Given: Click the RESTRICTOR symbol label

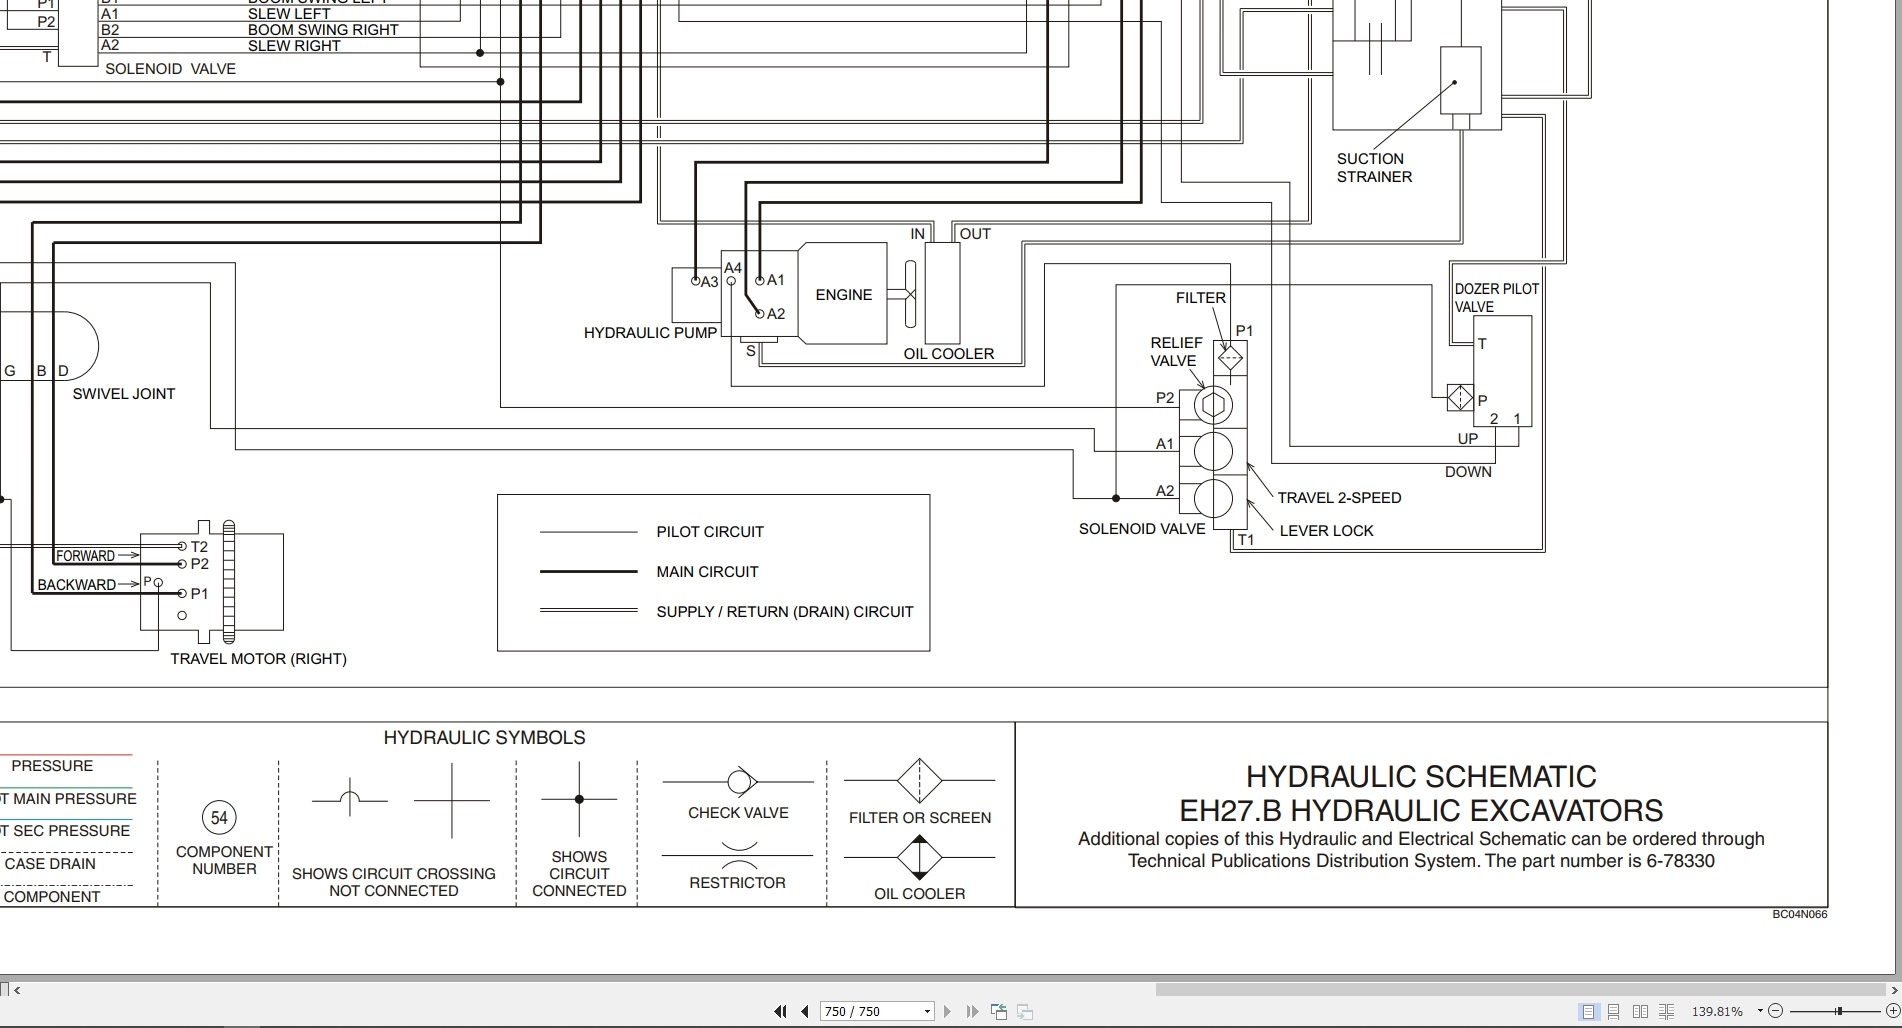Looking at the screenshot, I should [737, 883].
